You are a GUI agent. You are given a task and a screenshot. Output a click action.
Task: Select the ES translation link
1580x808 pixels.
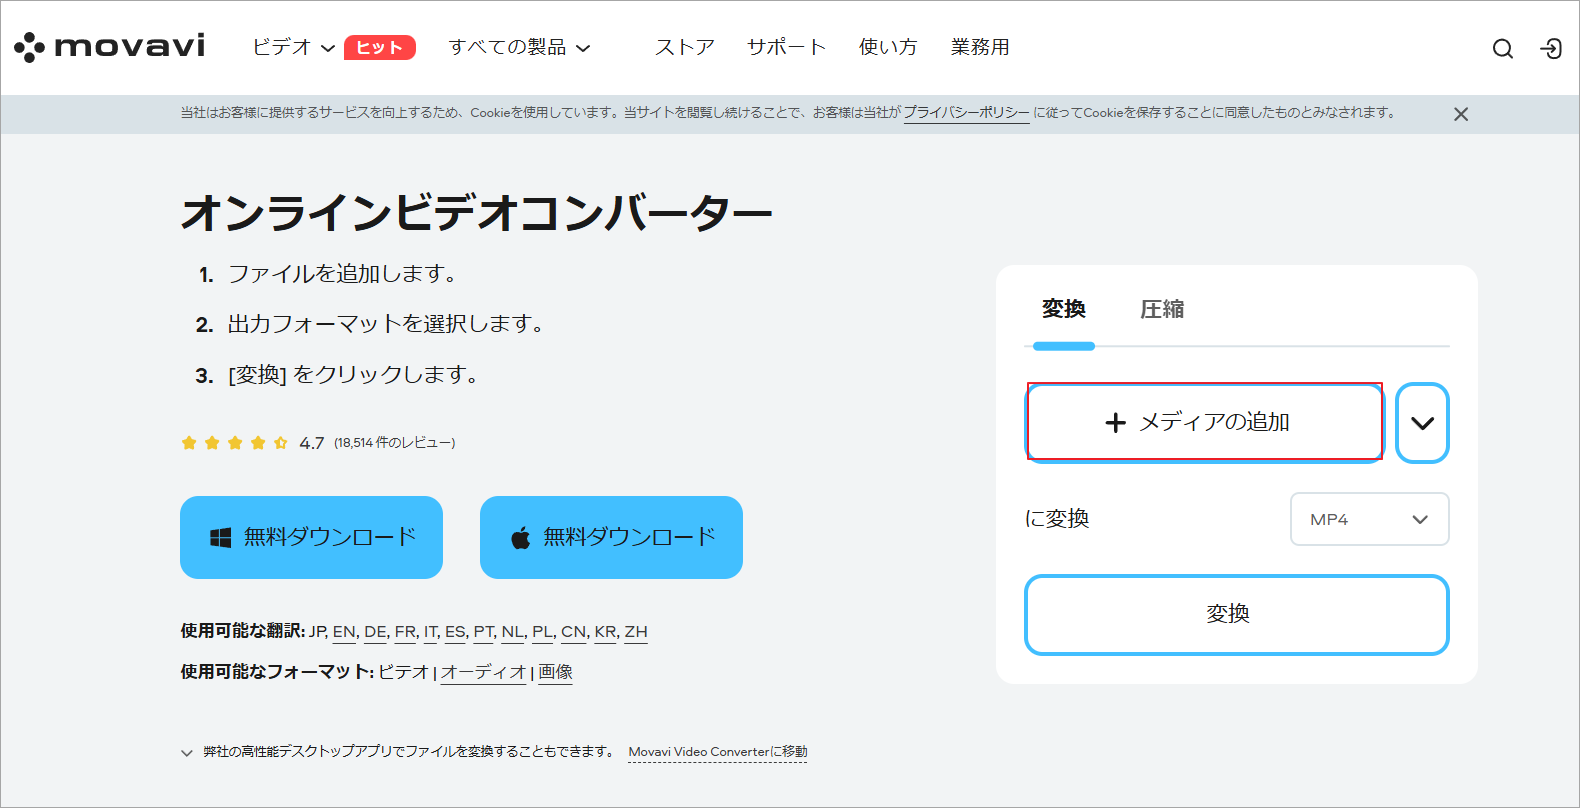455,632
